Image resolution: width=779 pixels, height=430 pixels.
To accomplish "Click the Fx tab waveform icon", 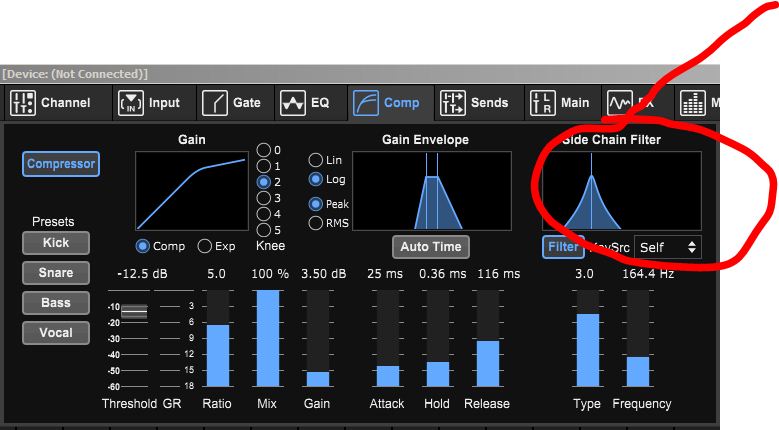I will [x=620, y=103].
